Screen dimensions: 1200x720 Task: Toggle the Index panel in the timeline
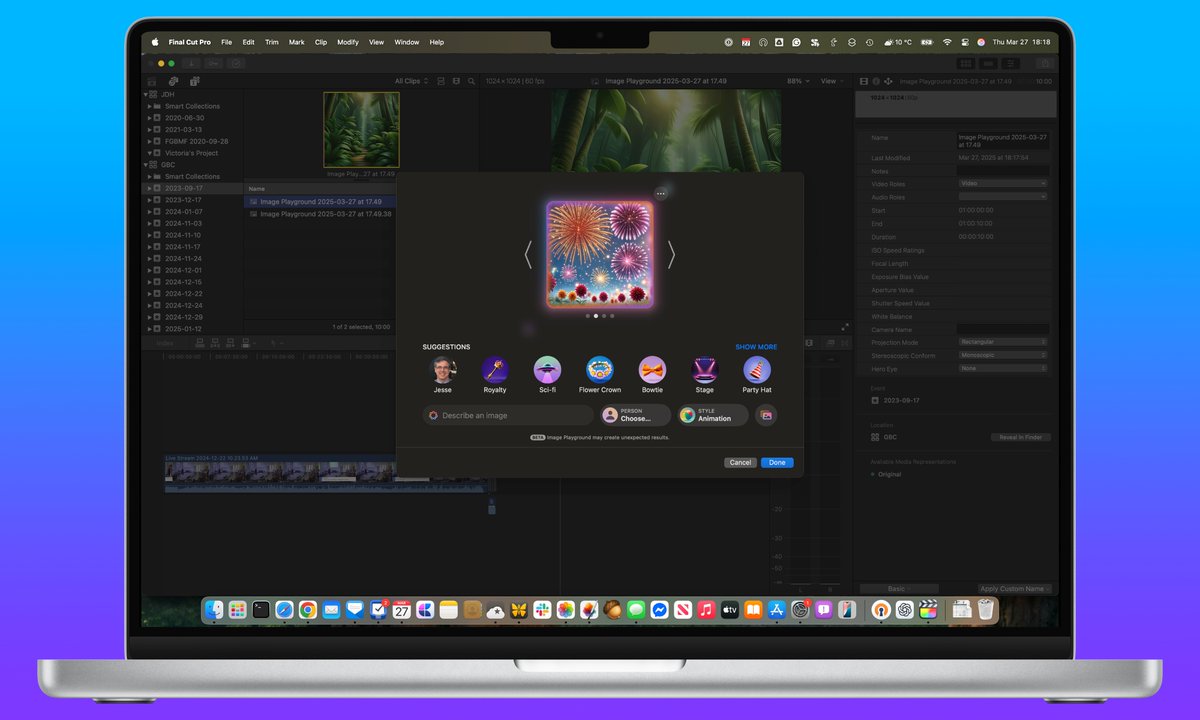click(x=165, y=345)
